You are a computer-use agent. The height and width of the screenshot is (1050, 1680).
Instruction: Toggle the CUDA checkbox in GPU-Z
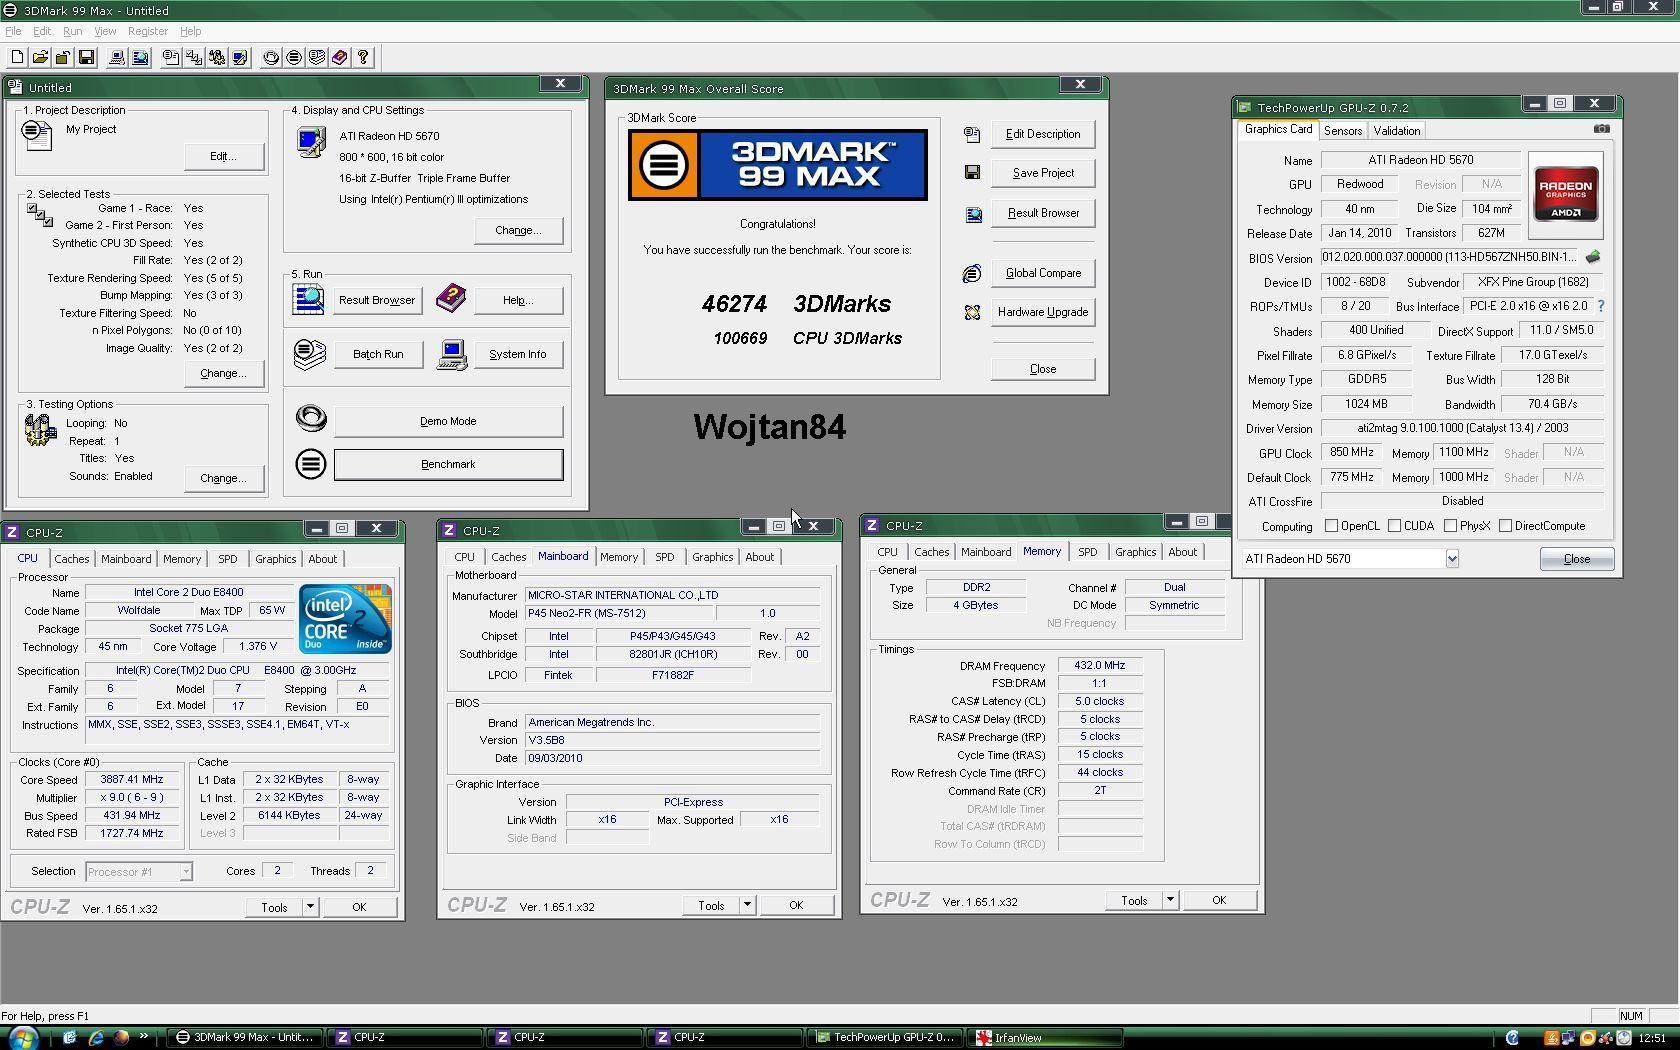point(1394,526)
